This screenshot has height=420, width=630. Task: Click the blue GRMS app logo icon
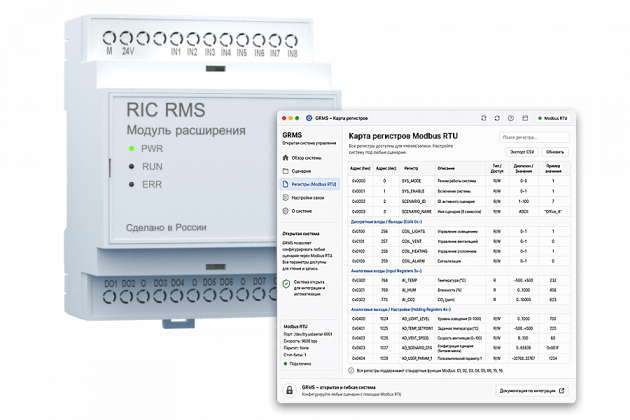(x=309, y=118)
